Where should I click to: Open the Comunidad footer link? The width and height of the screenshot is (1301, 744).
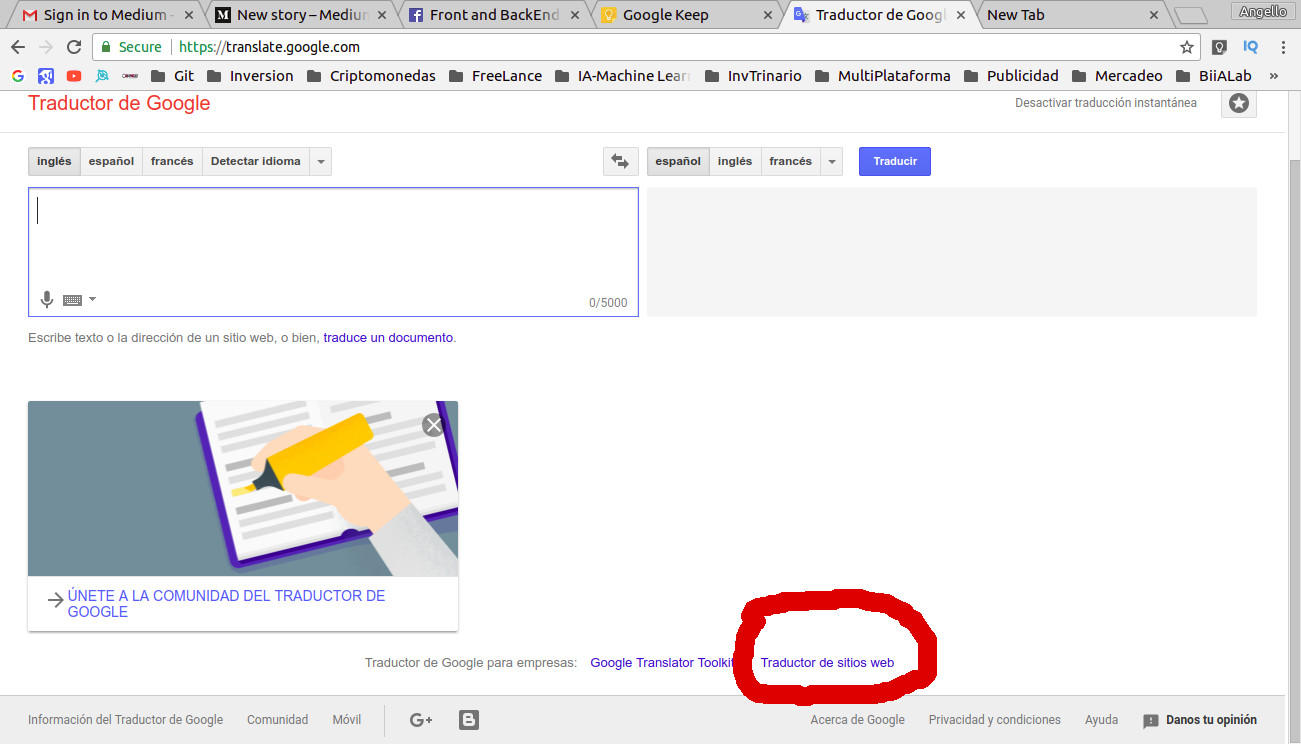278,720
